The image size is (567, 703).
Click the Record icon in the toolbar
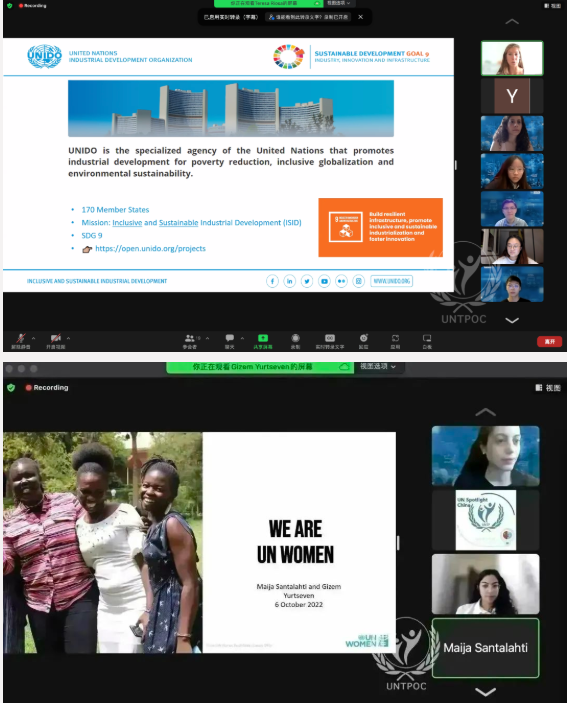point(295,338)
